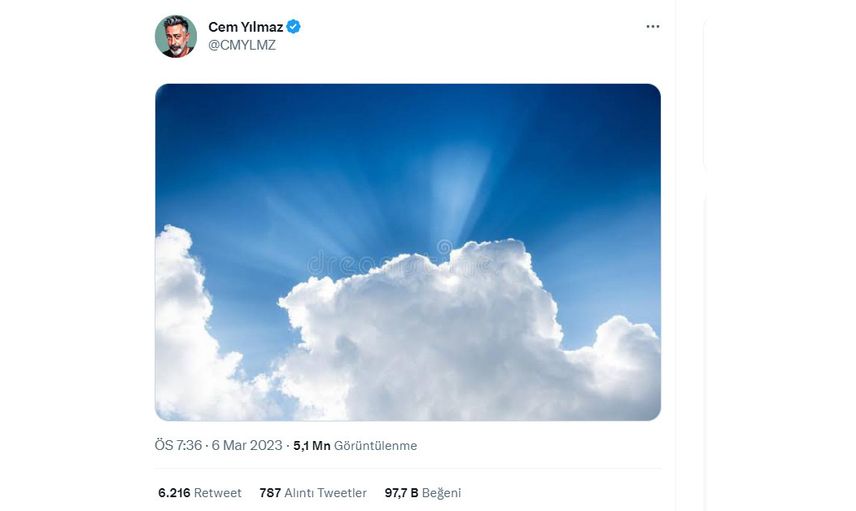Image resolution: width=856 pixels, height=511 pixels.
Task: Click Cem Yılmaz's profile avatar picture
Action: [176, 36]
